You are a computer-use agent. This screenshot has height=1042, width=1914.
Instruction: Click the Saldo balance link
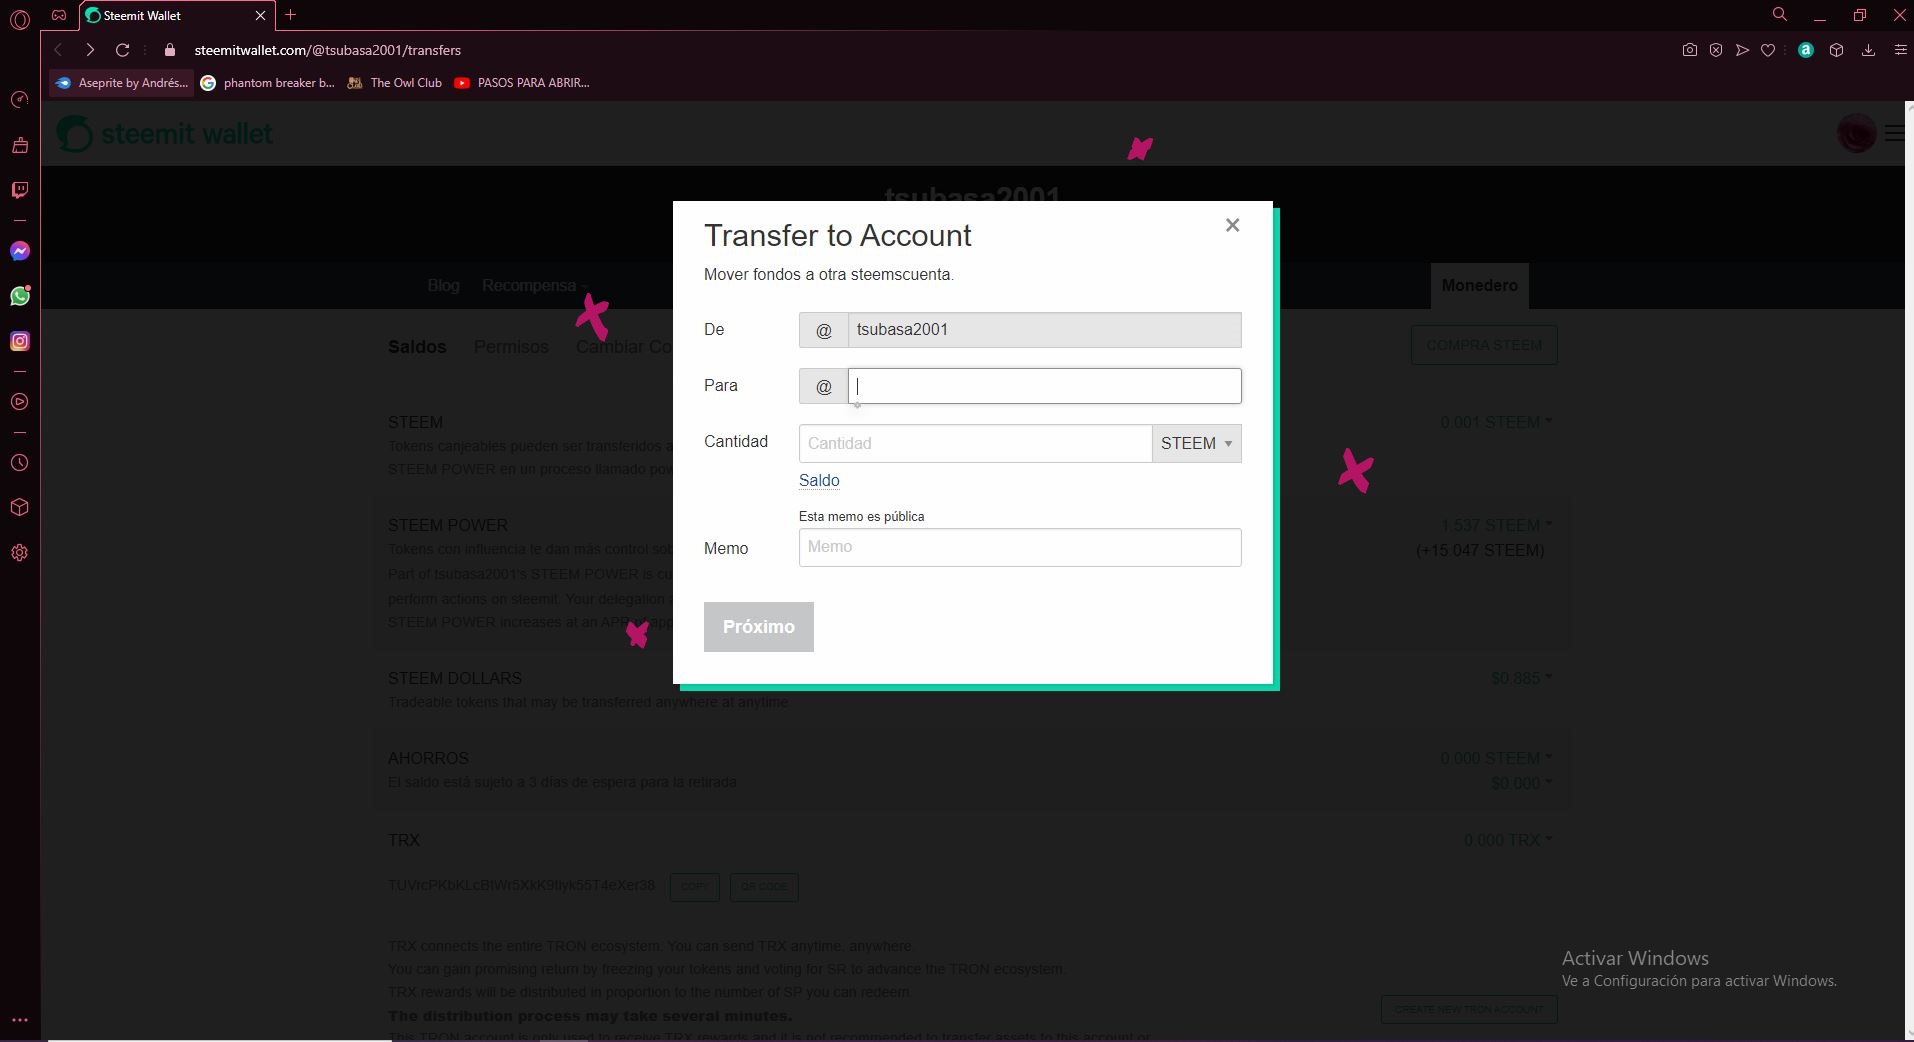point(819,481)
